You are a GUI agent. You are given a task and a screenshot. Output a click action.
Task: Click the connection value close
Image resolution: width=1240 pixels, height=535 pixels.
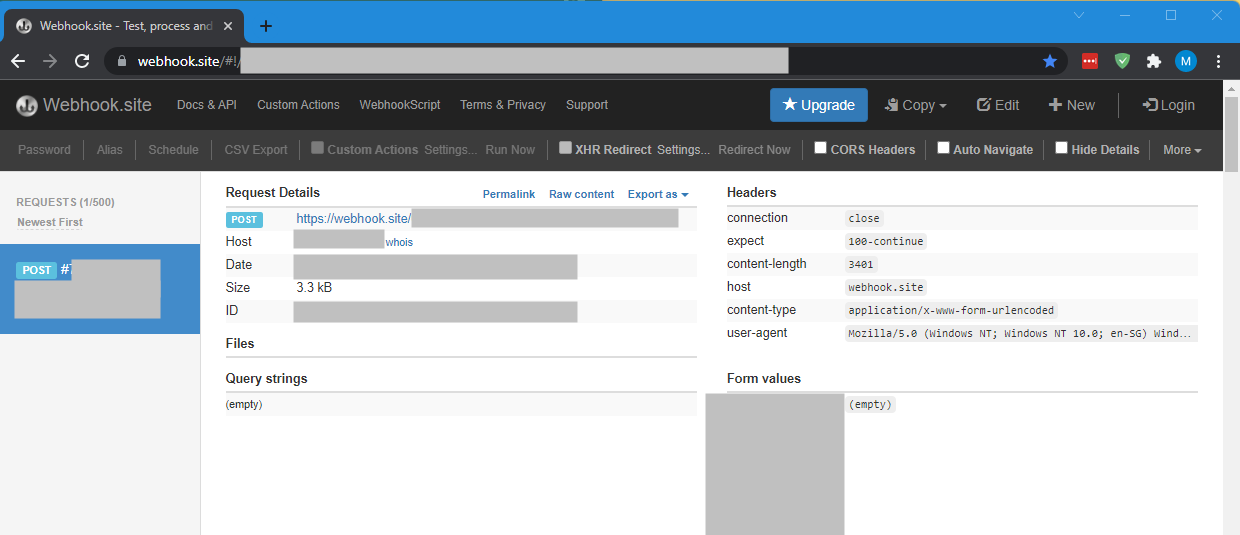[x=864, y=218]
